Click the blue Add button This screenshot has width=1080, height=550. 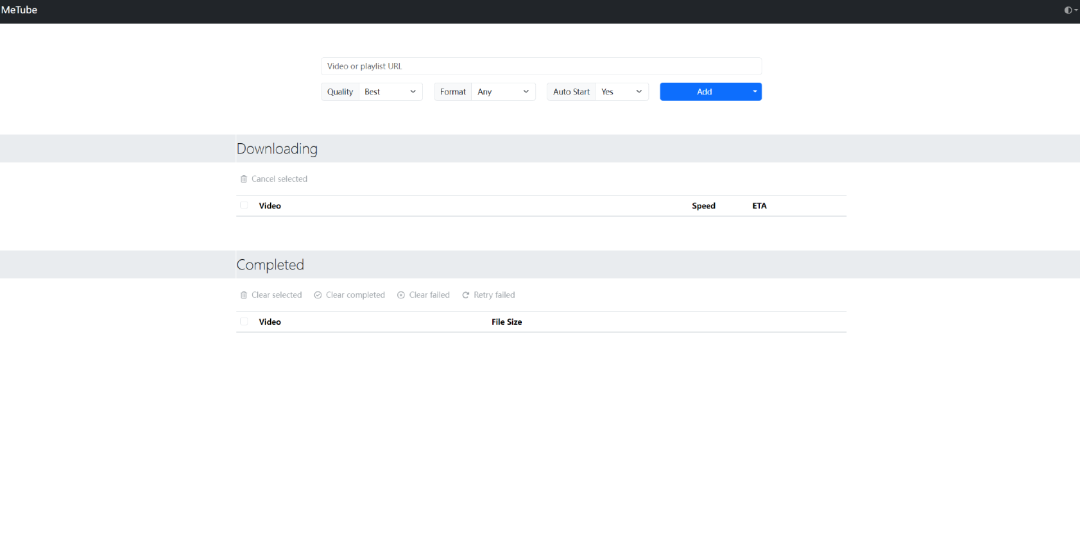(704, 92)
